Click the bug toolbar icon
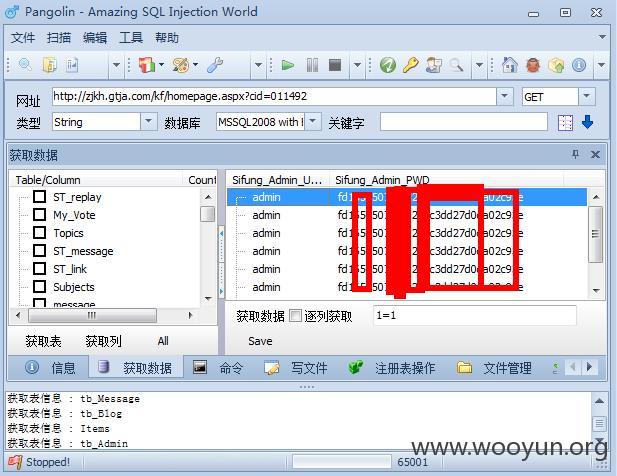 [533, 65]
